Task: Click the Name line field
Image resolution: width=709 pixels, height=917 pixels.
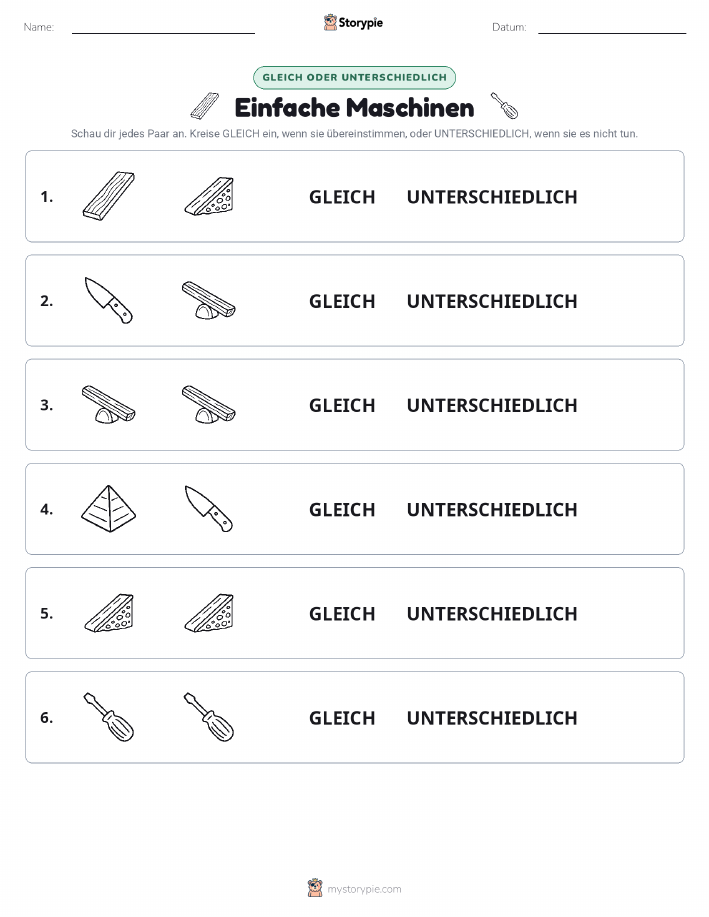Action: tap(163, 28)
